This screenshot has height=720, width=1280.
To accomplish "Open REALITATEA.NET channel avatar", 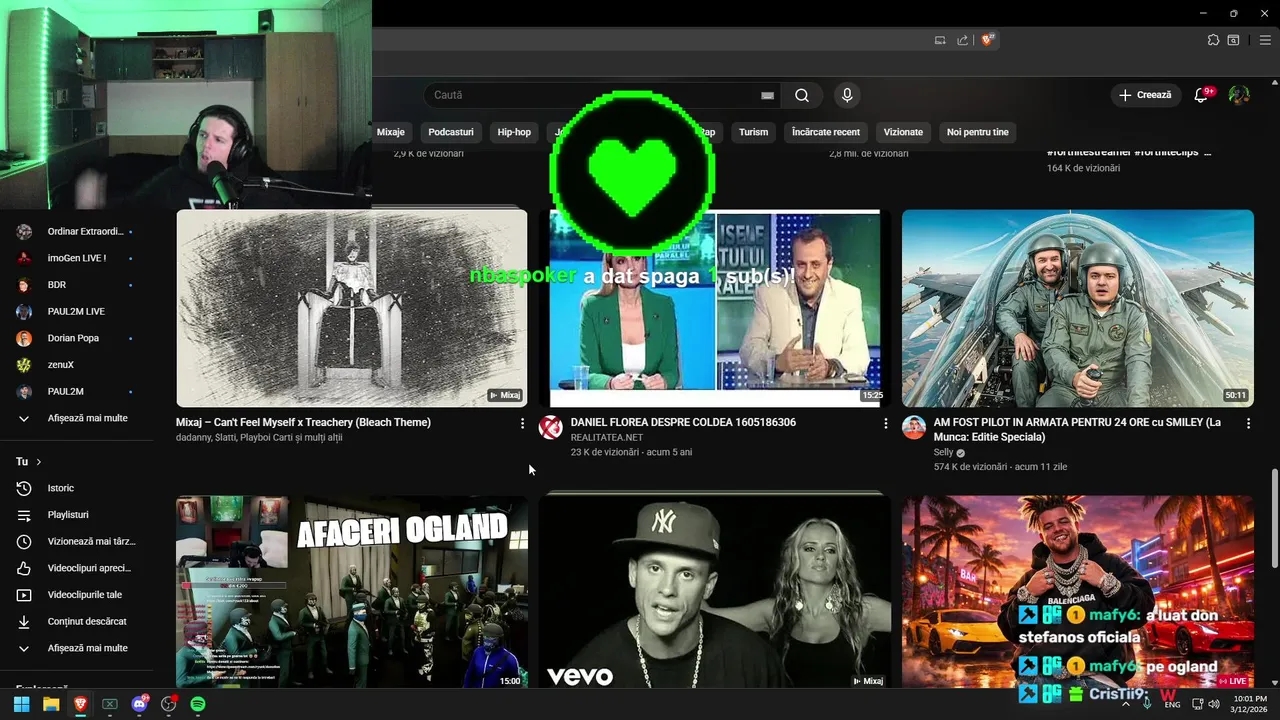I will [551, 428].
